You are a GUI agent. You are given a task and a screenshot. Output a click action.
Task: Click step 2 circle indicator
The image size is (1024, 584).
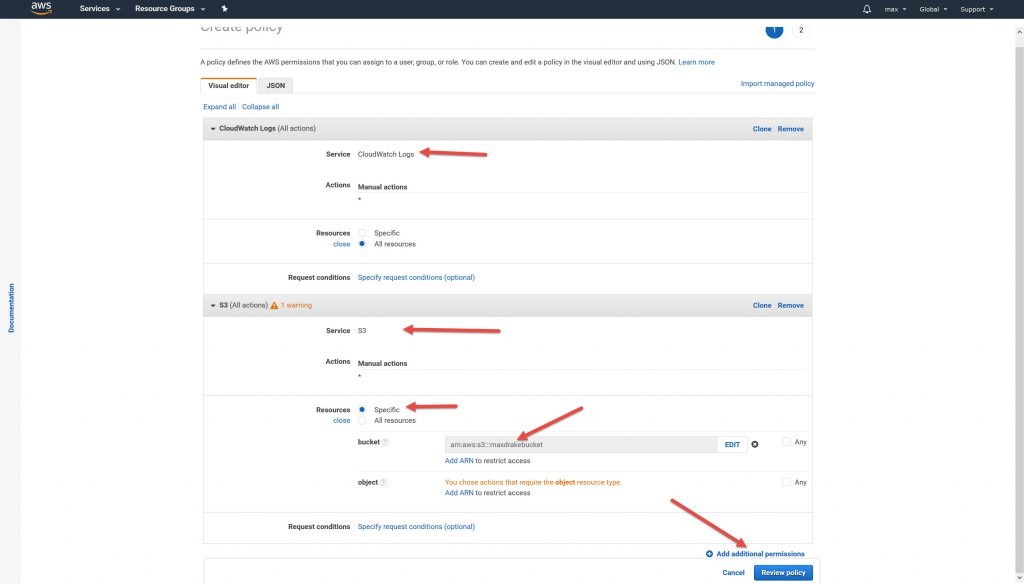[800, 30]
